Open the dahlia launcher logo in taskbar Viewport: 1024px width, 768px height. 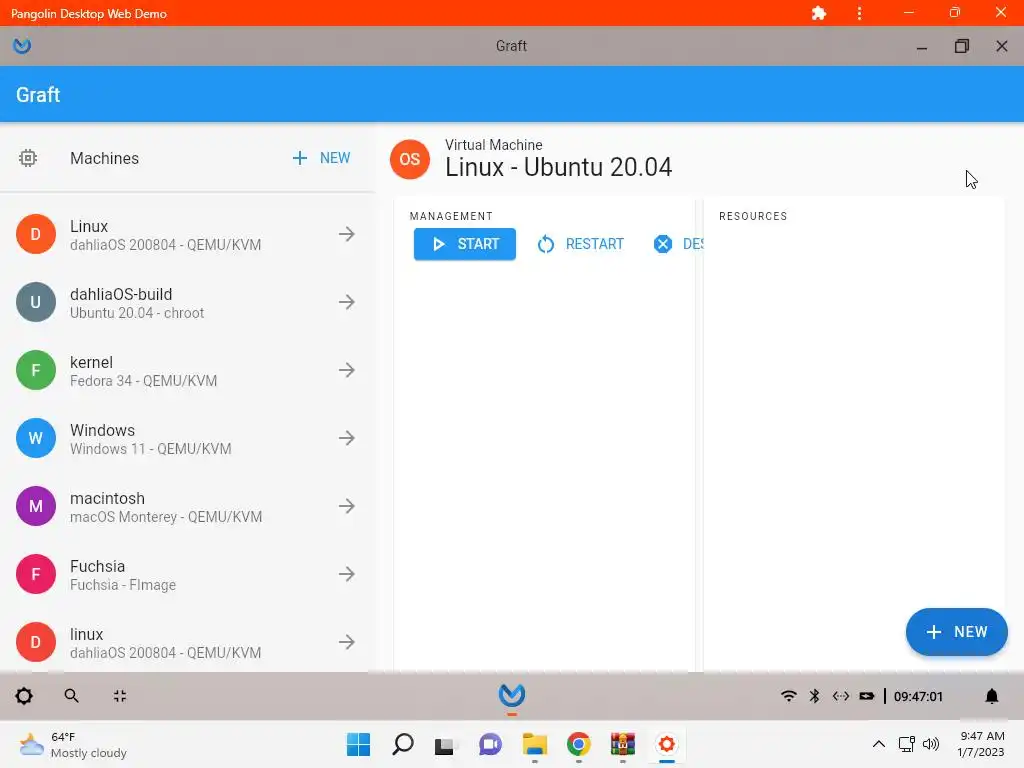pyautogui.click(x=511, y=695)
